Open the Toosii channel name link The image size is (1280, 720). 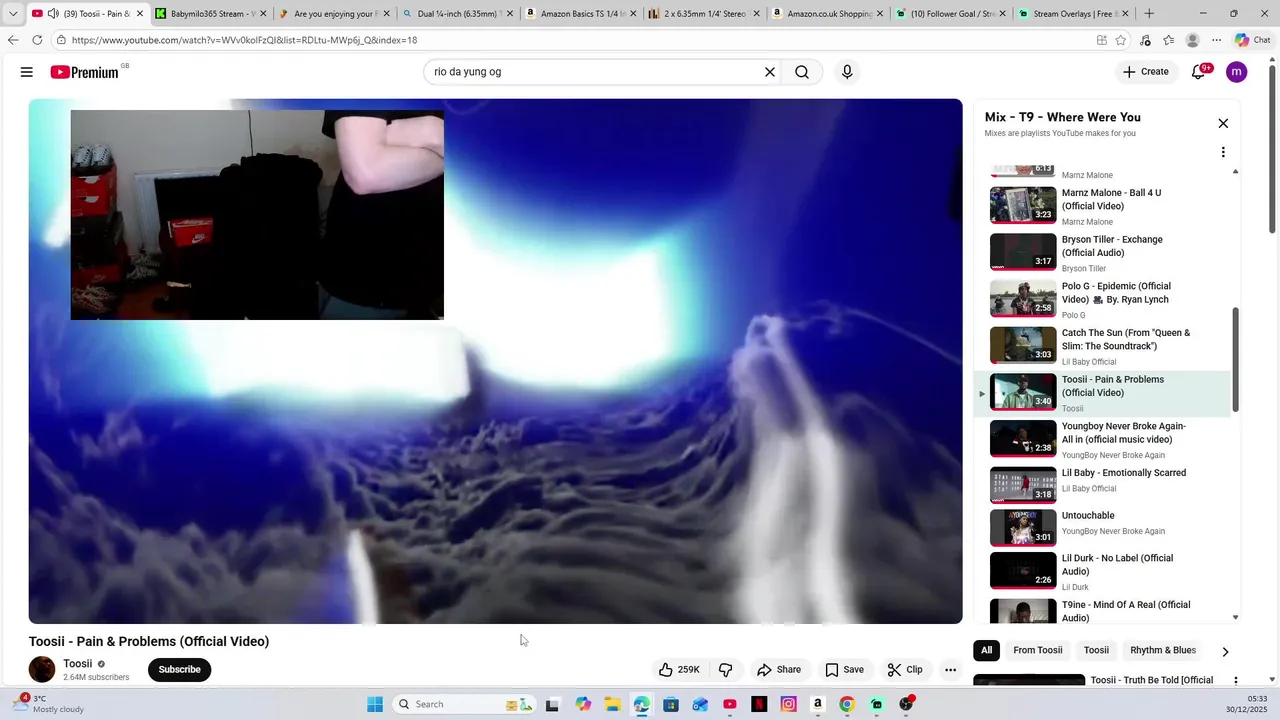tap(78, 664)
